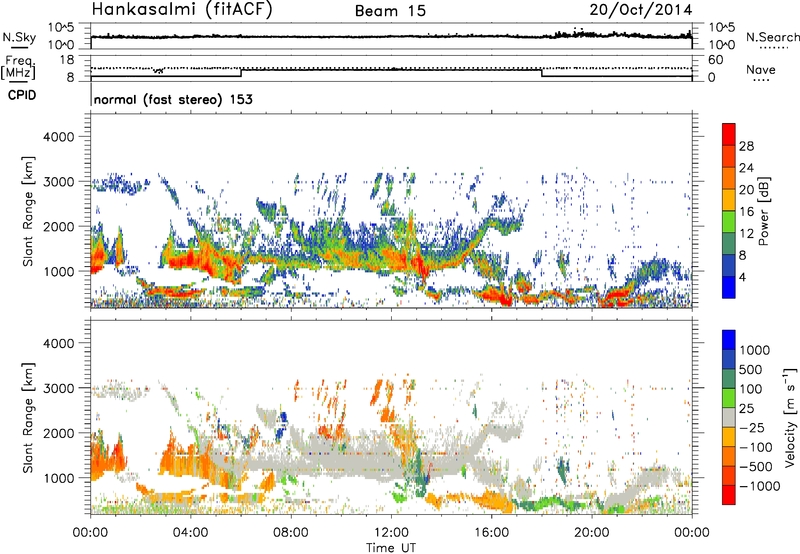Viewport: 800px width, 554px height.
Task: Select the "04:00" time axis tick
Action: point(191,533)
